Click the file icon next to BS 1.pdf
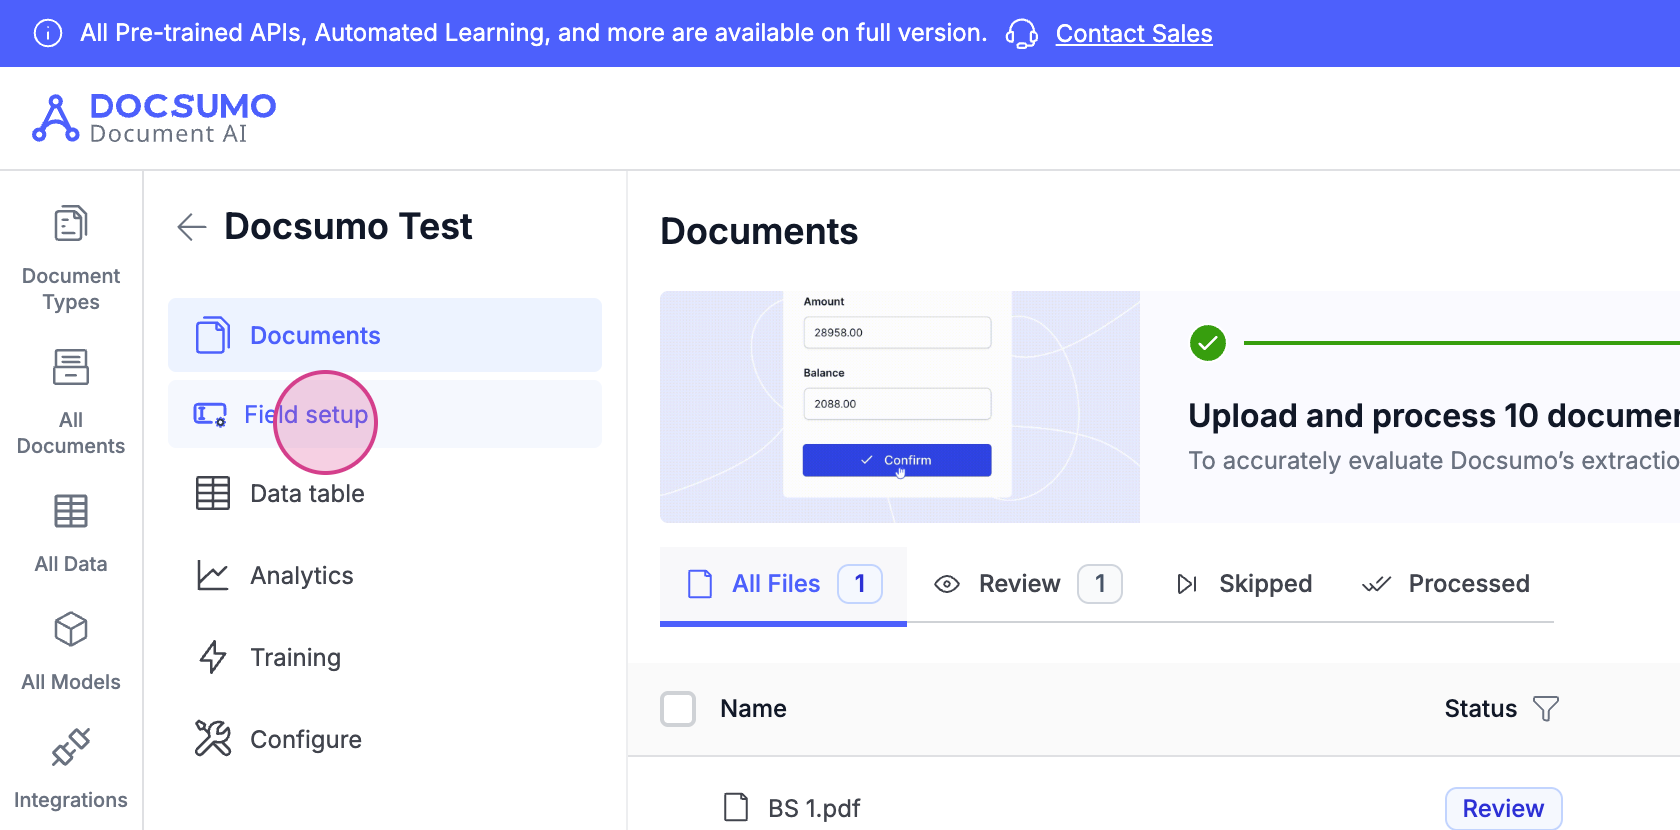 736,807
